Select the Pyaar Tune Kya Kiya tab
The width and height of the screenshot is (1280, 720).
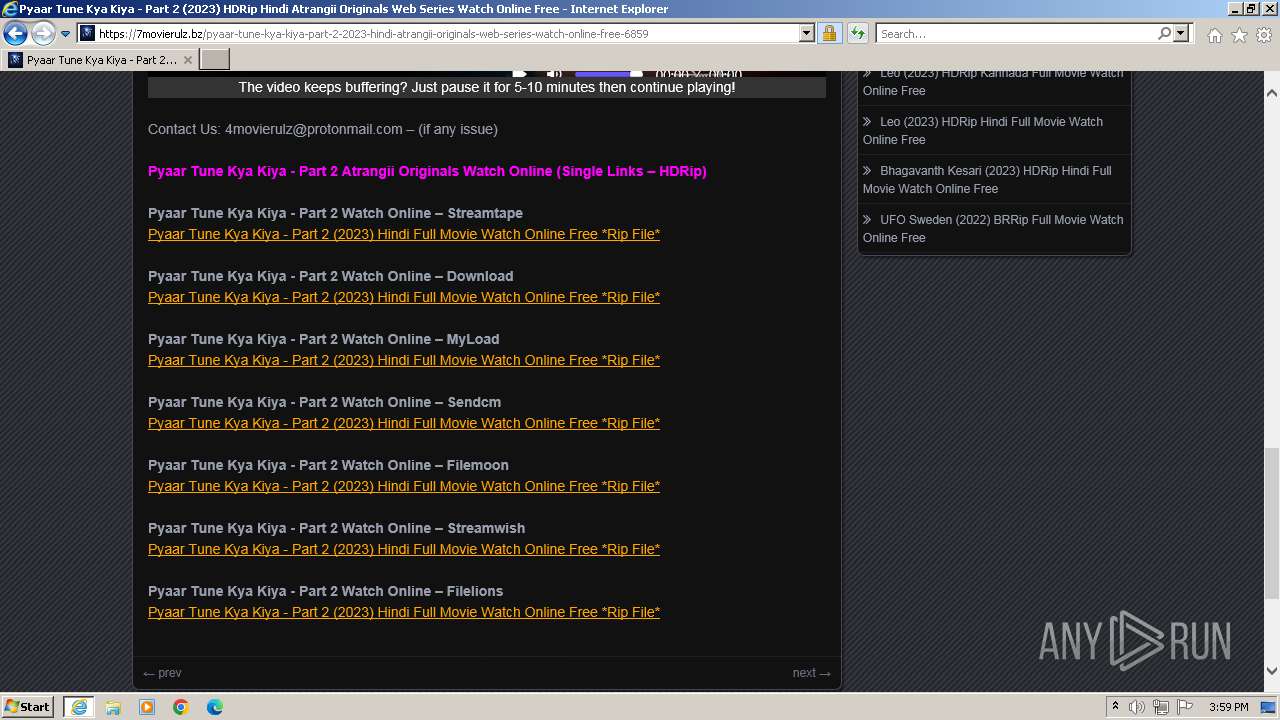click(x=100, y=60)
